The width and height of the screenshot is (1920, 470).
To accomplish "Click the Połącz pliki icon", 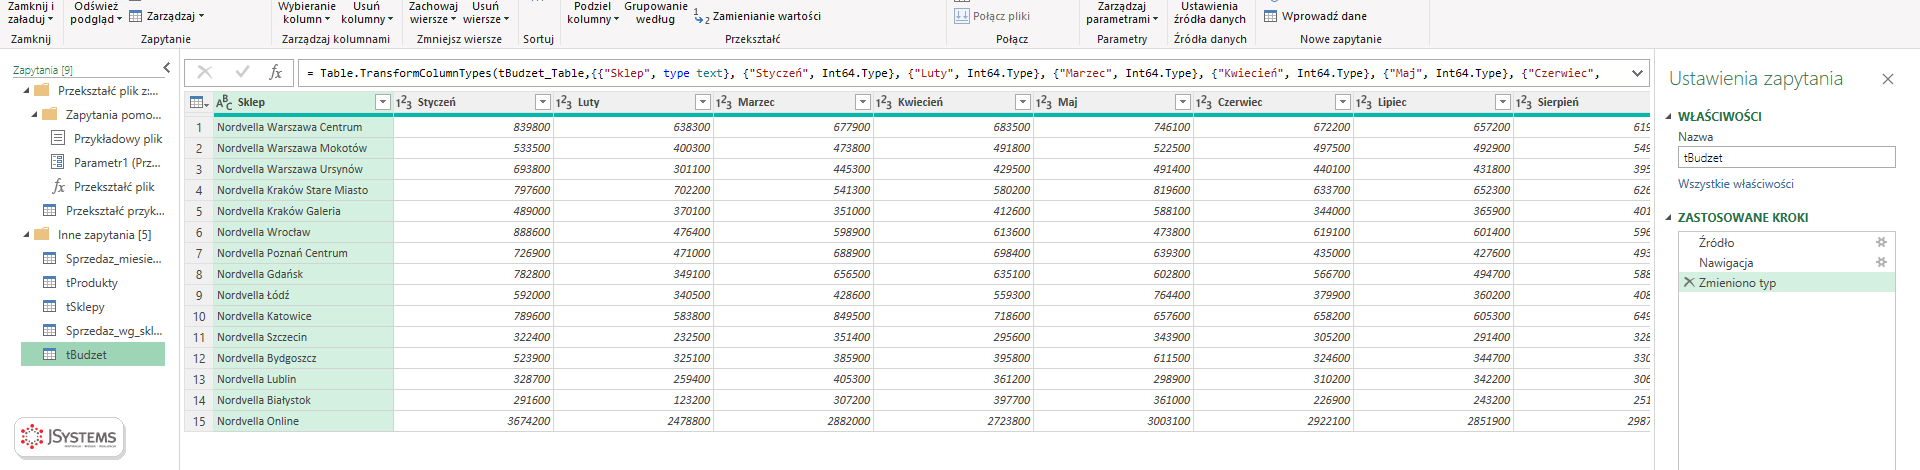I will [962, 16].
